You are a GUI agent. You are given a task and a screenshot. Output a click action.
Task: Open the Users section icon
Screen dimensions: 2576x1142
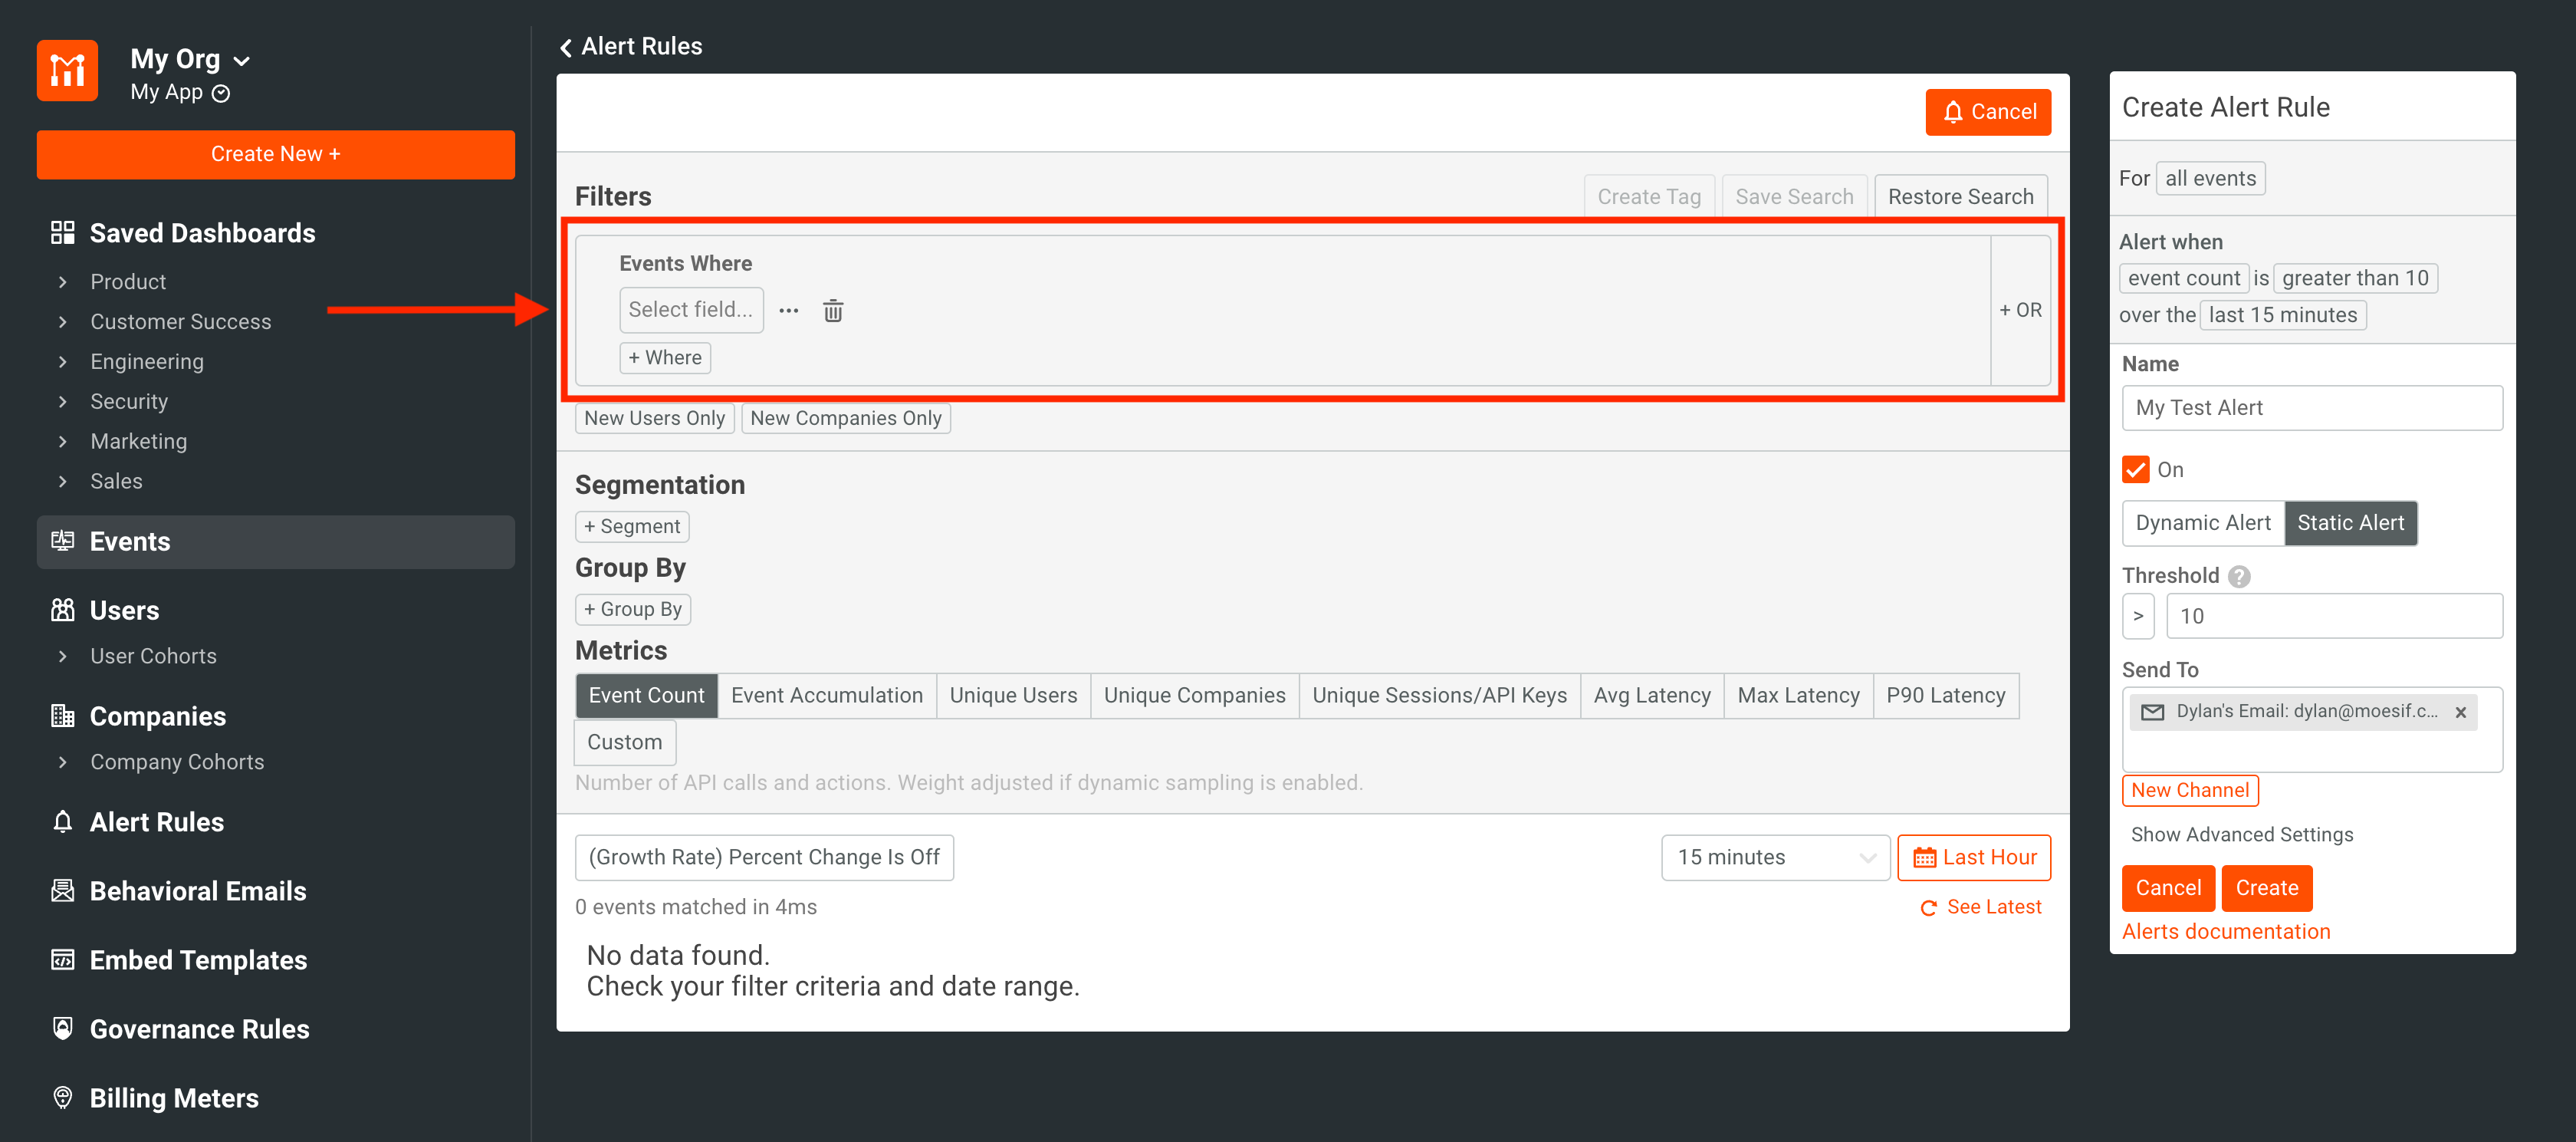pos(62,609)
